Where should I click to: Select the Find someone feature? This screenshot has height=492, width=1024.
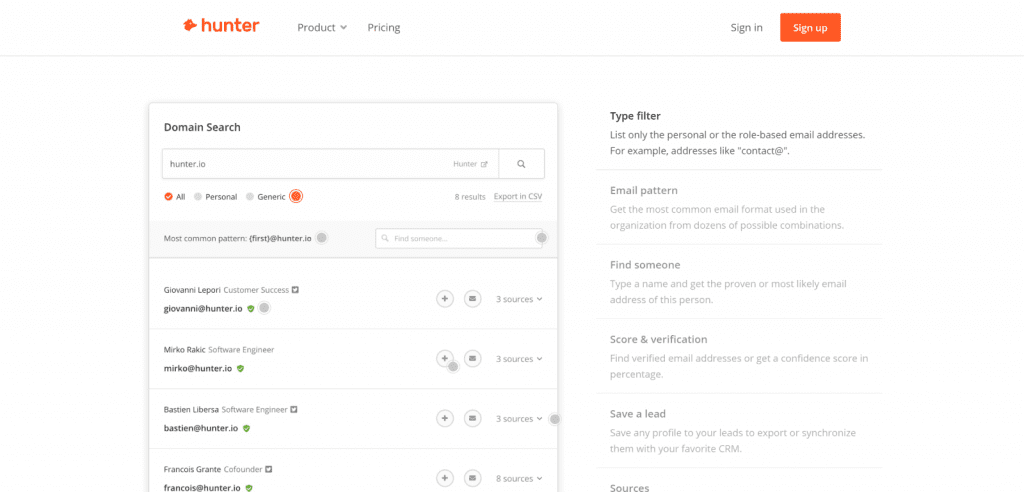[739, 282]
